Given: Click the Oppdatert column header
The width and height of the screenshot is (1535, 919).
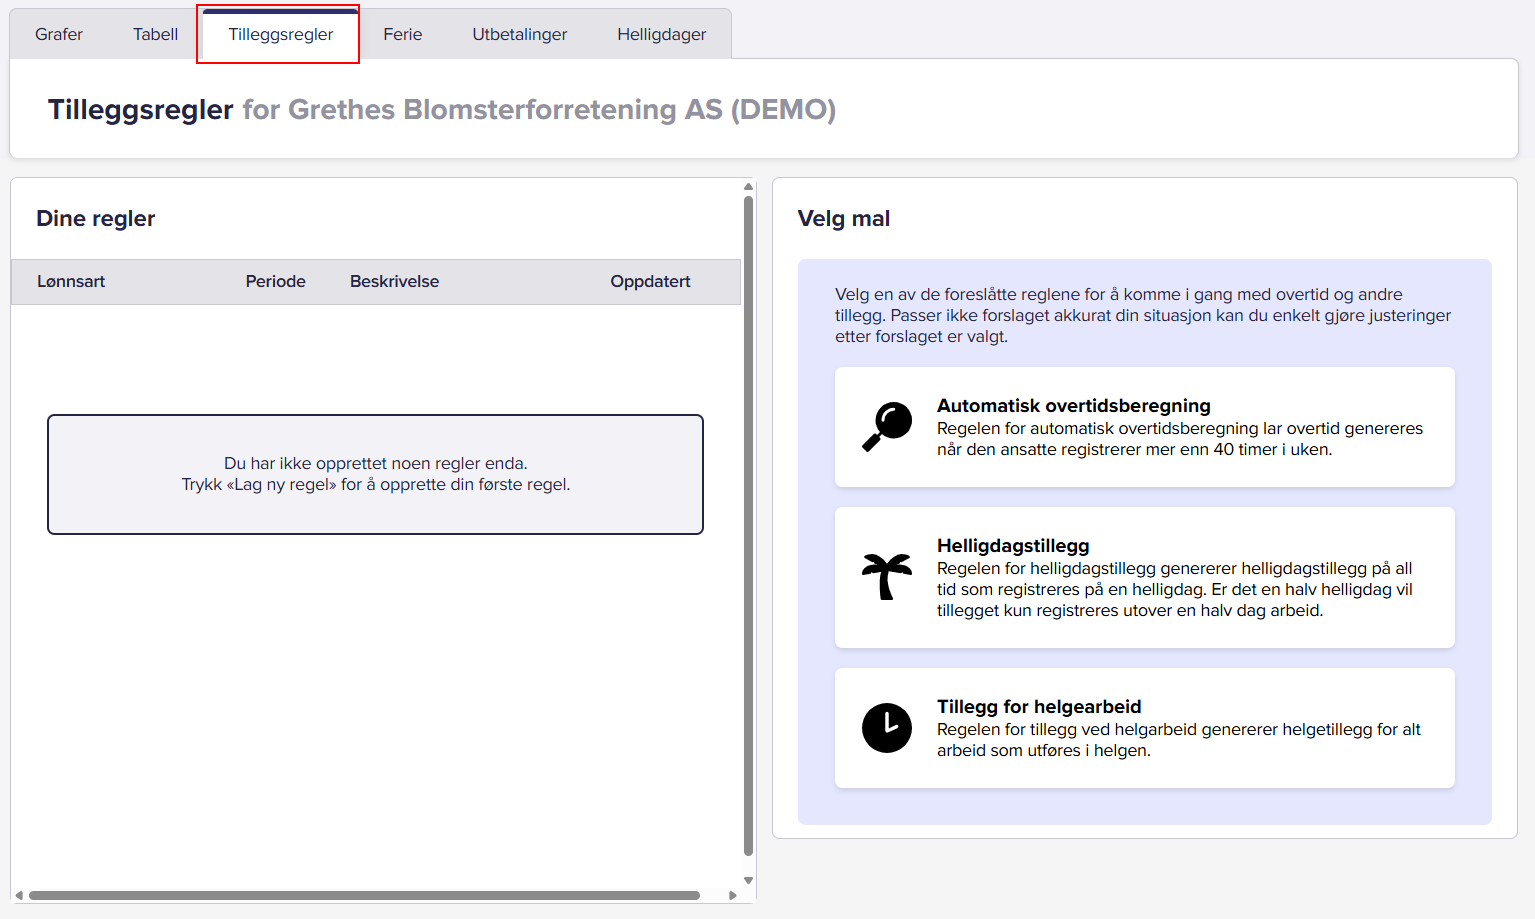Looking at the screenshot, I should (650, 281).
